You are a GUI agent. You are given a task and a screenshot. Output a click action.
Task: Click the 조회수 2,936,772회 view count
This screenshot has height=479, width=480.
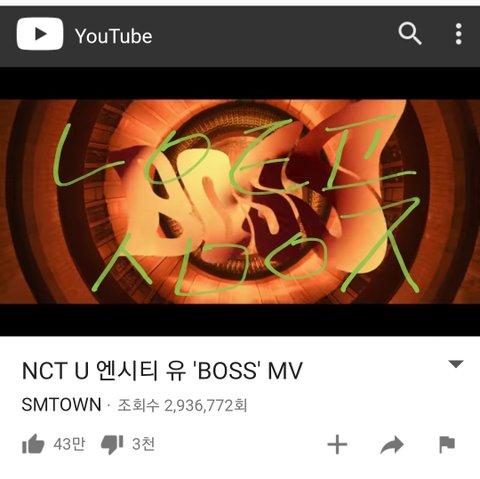coord(182,405)
